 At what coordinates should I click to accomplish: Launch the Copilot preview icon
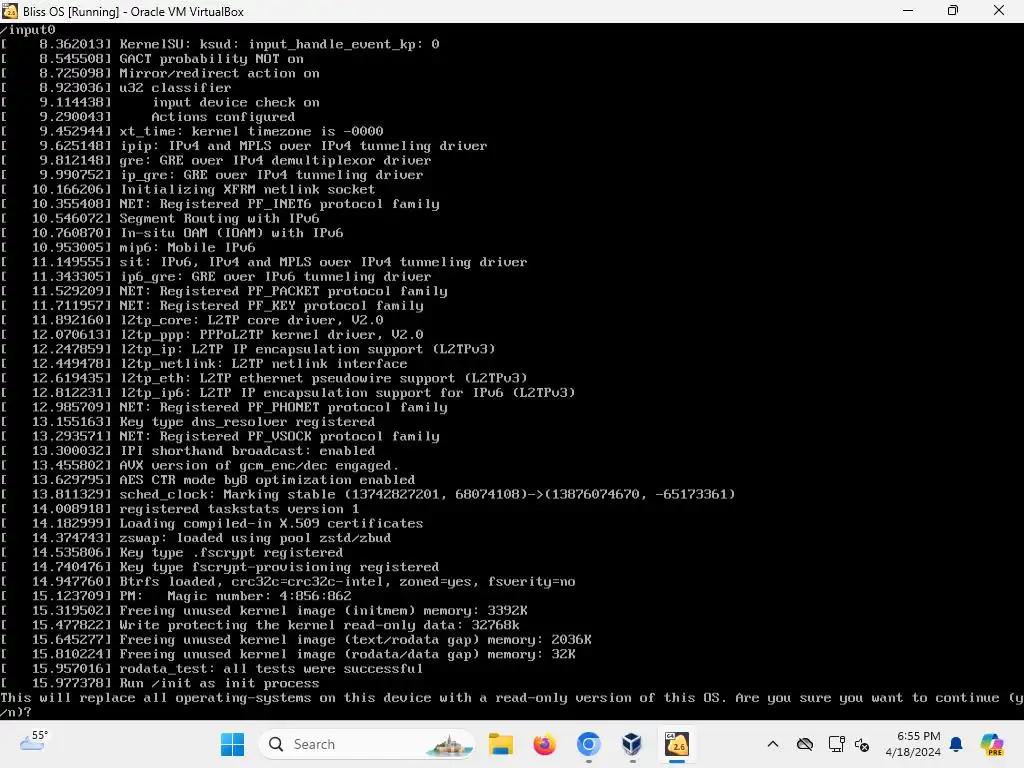coord(991,744)
